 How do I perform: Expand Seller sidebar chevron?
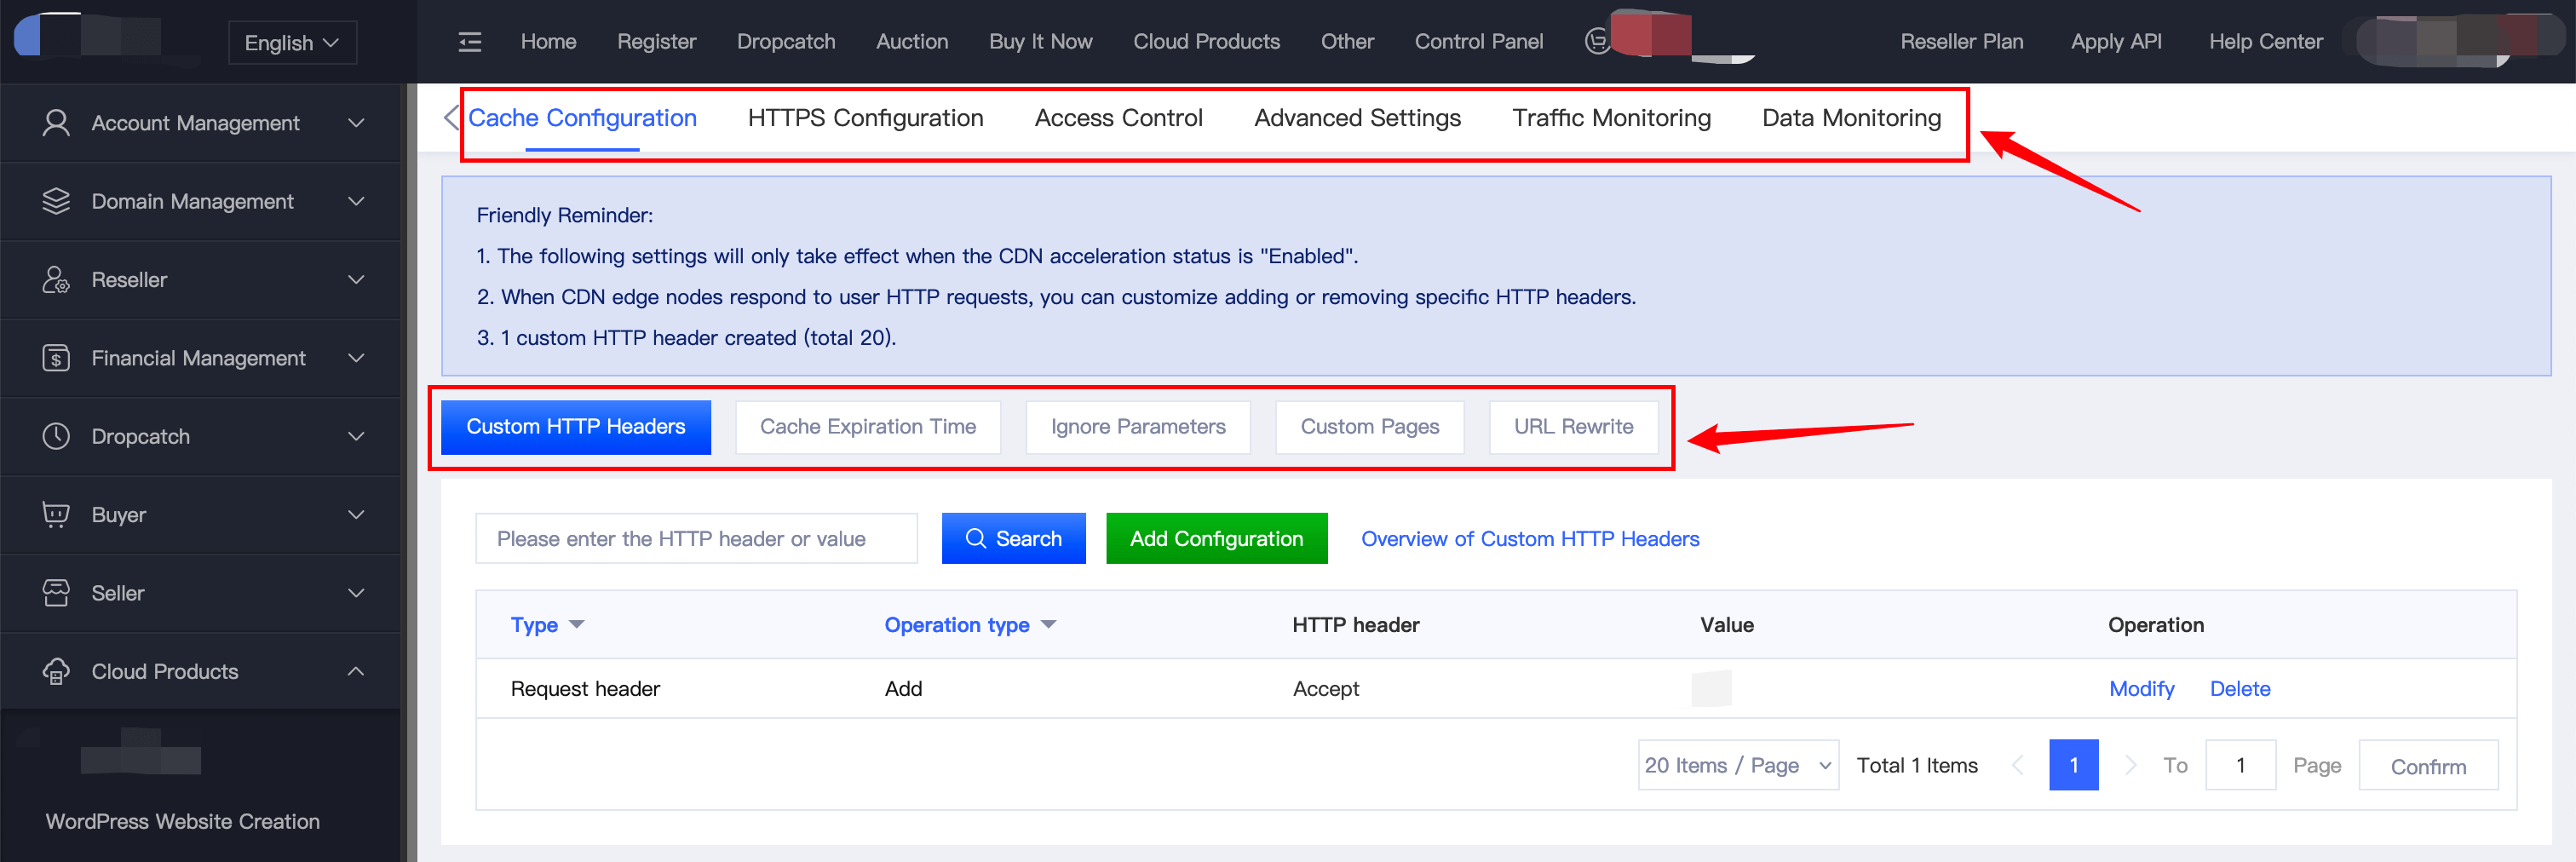pos(356,593)
